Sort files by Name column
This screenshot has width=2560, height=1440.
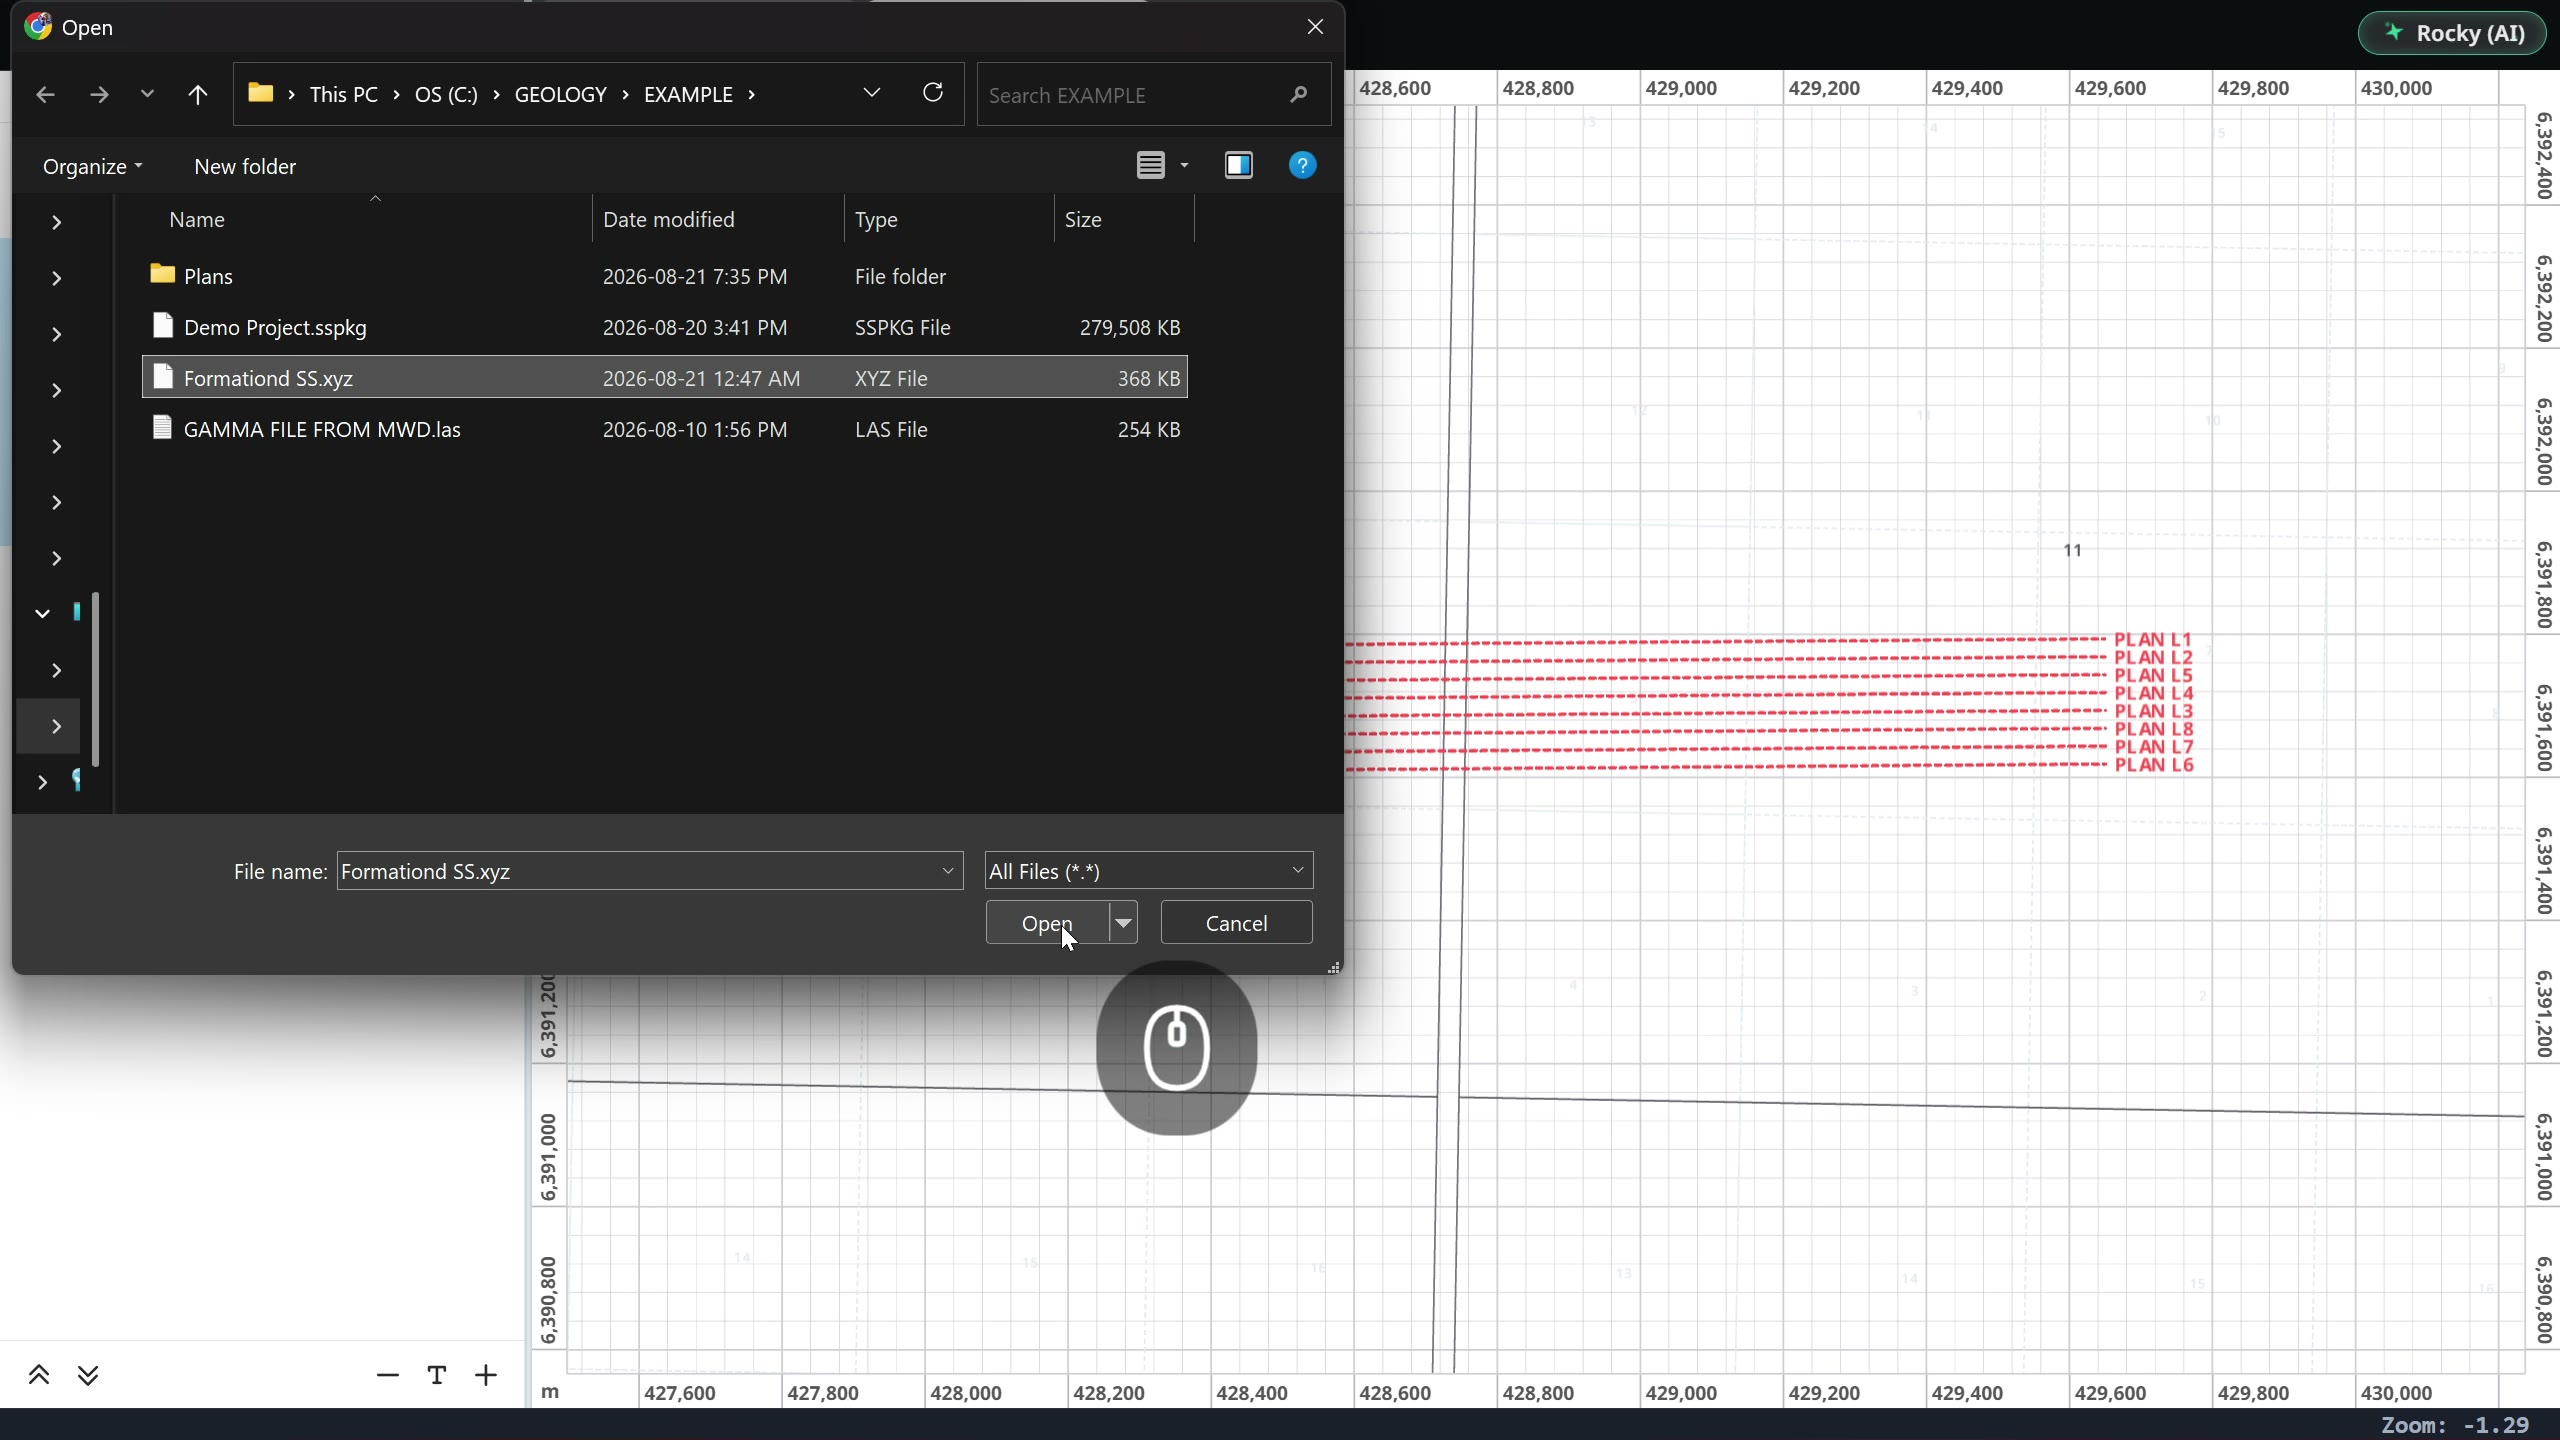[x=197, y=219]
